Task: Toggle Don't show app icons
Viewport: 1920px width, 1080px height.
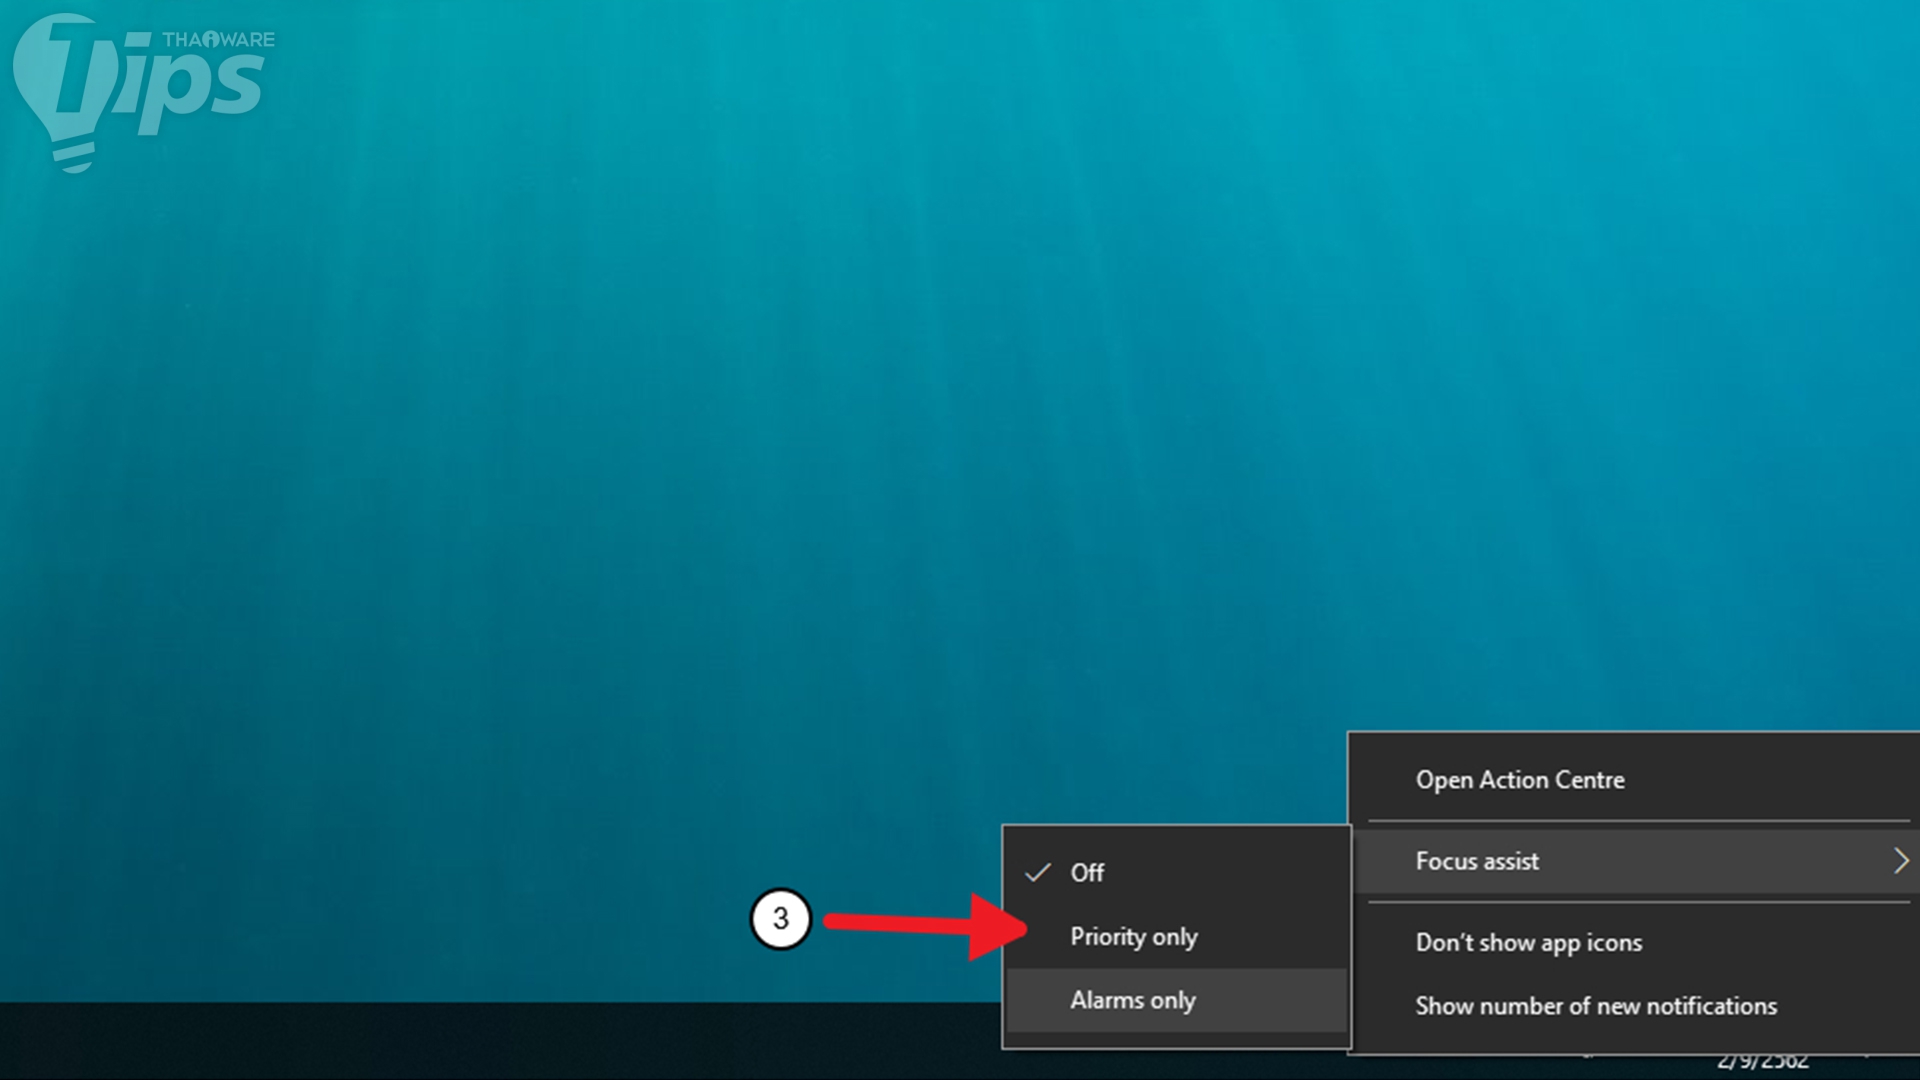Action: 1528,943
